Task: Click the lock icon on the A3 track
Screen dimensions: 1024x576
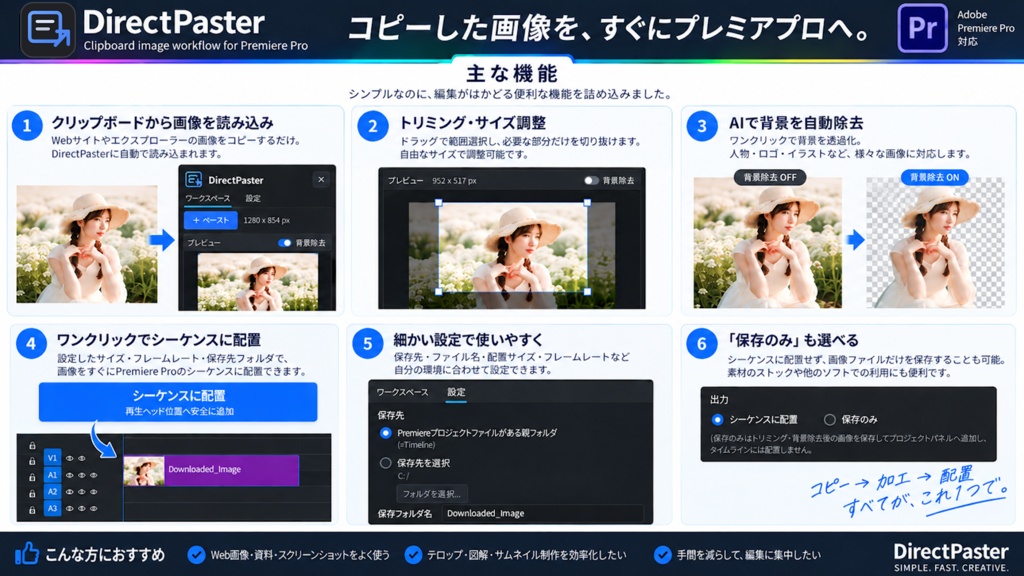Action: tap(32, 510)
